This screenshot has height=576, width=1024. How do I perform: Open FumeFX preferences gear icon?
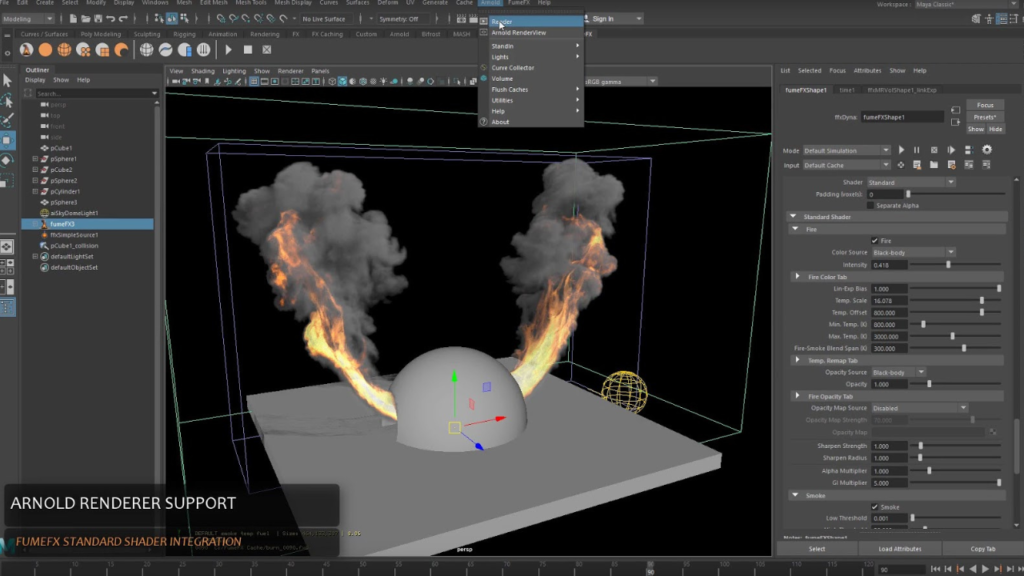[x=987, y=150]
